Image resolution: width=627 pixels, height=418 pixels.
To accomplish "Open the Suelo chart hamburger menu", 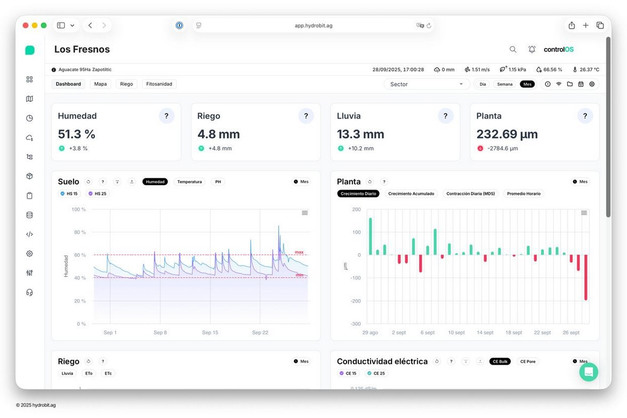I will (x=305, y=212).
